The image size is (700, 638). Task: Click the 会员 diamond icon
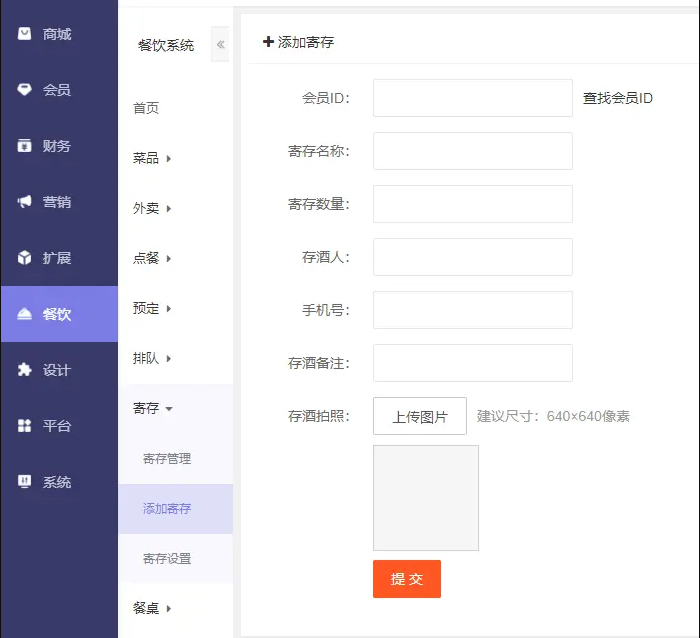click(25, 89)
